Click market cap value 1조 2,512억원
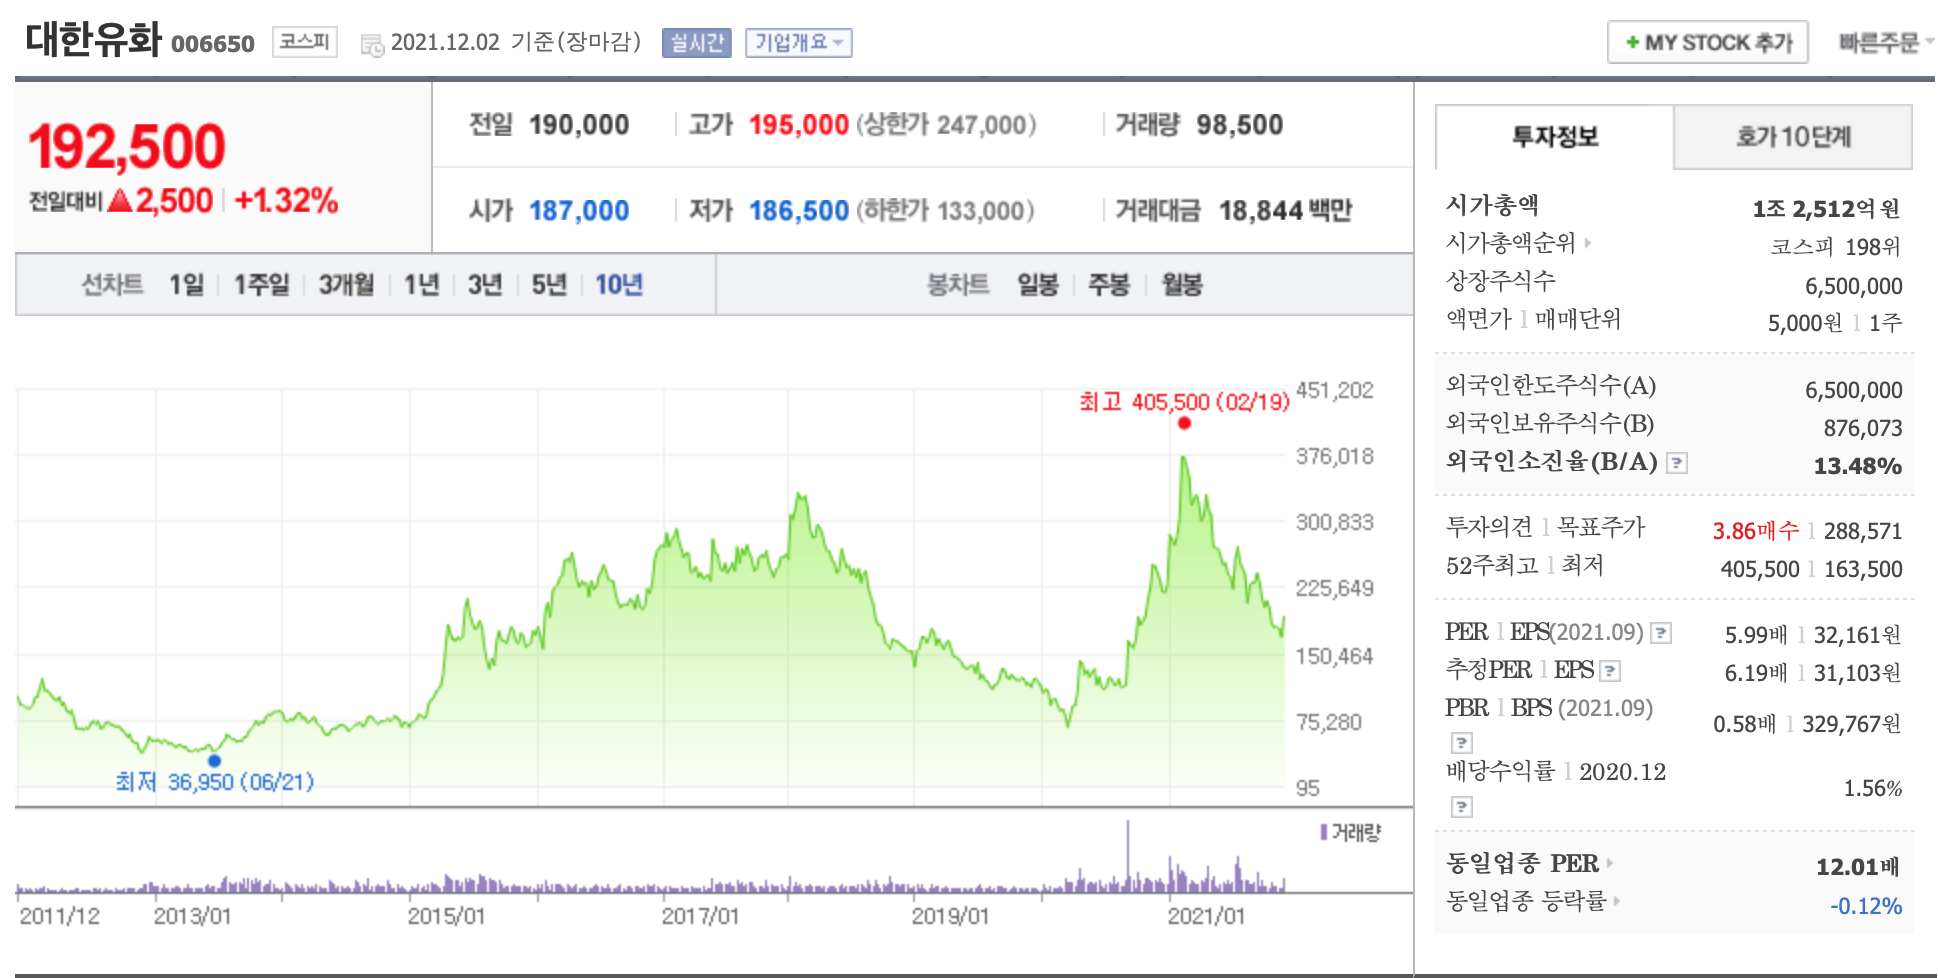The height and width of the screenshot is (978, 1938). (x=1826, y=209)
